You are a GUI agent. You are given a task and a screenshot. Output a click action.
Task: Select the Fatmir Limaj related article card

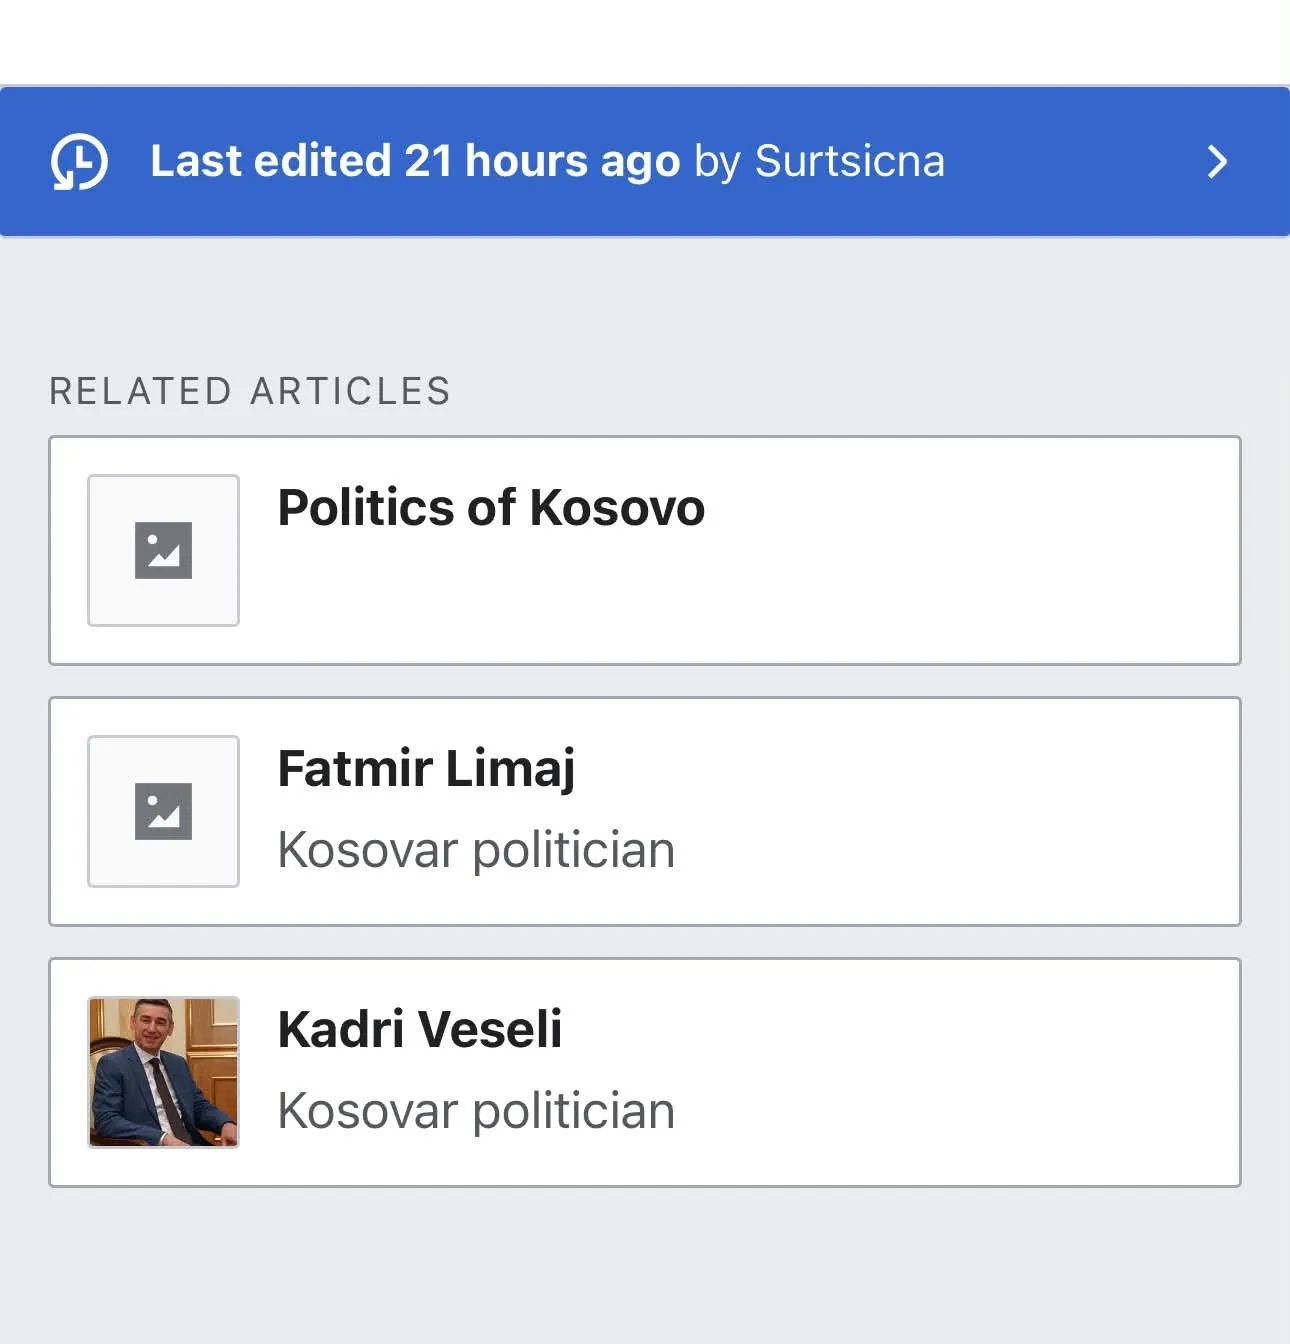point(645,811)
